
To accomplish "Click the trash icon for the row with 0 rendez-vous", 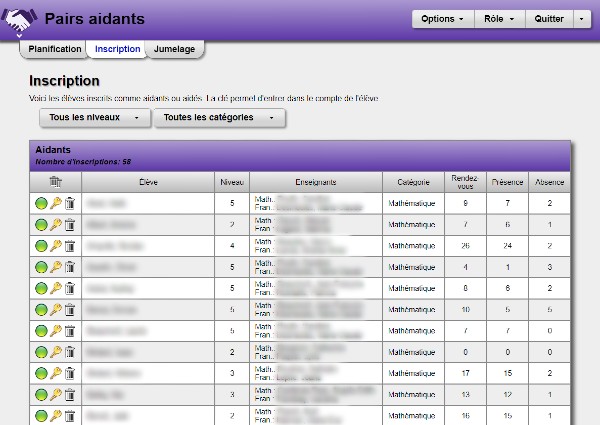I will click(70, 351).
